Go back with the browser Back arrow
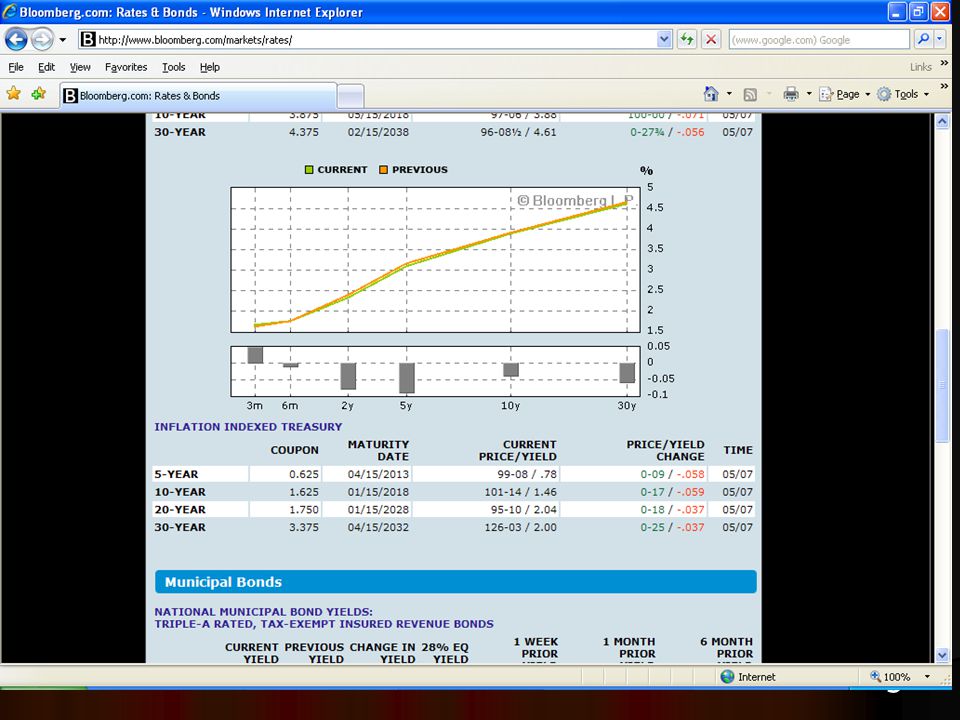960x720 pixels. [17, 40]
